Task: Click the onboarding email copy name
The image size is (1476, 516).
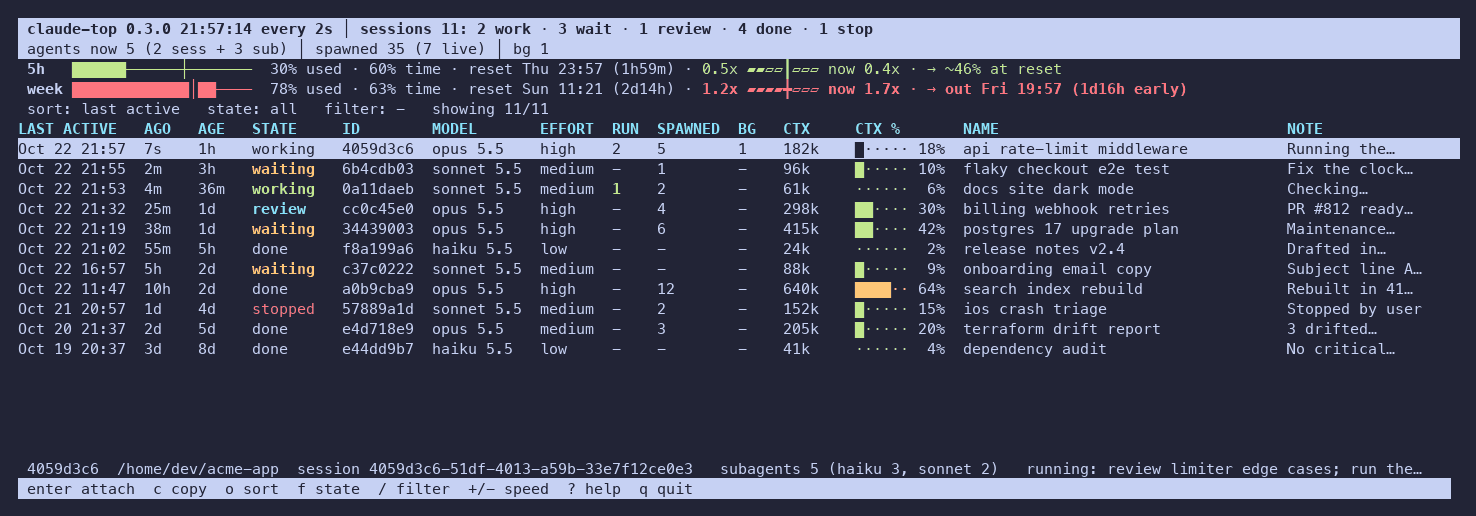Action: [x=1057, y=269]
